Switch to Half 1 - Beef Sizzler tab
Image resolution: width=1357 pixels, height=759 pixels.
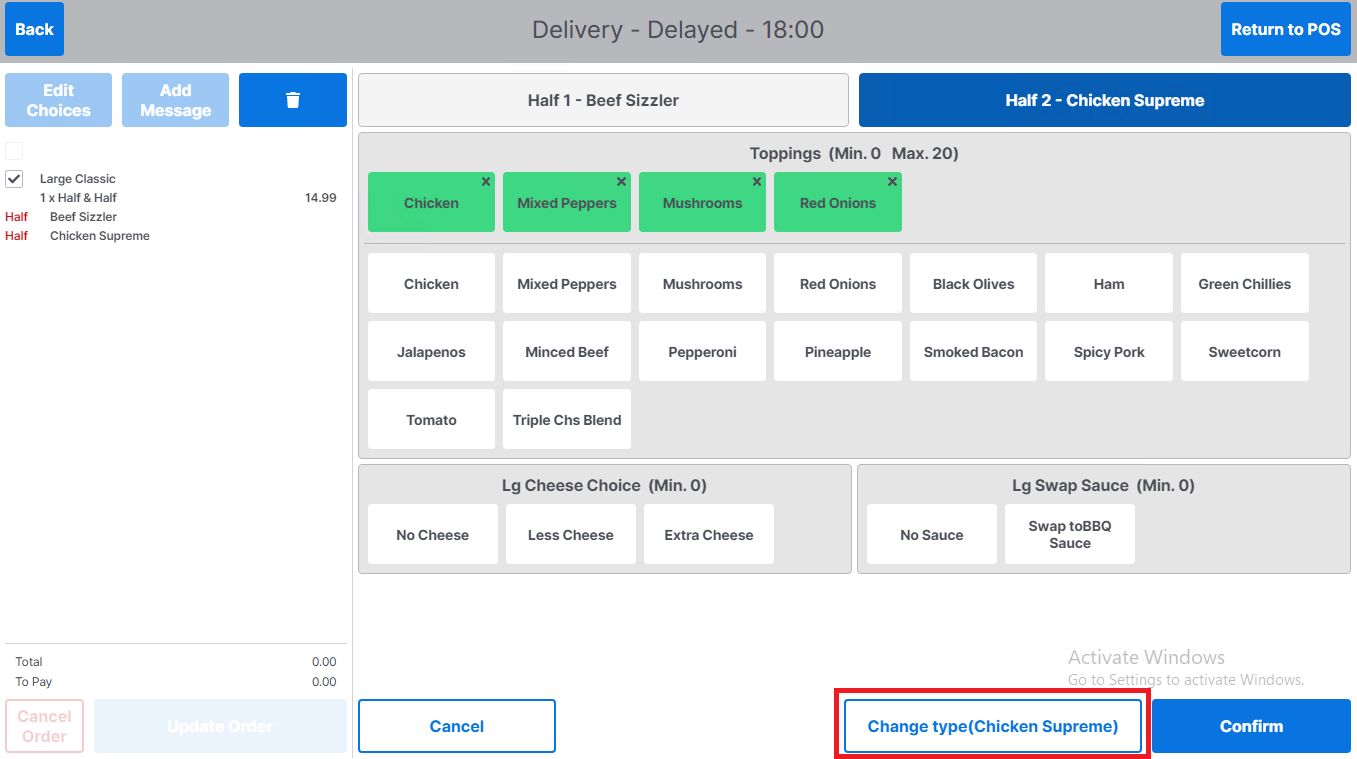click(x=603, y=100)
